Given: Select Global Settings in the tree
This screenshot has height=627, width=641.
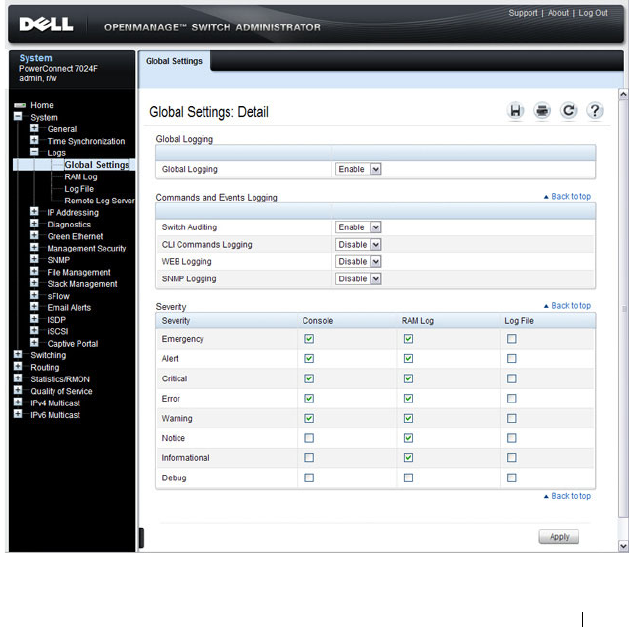Looking at the screenshot, I should tap(97, 165).
